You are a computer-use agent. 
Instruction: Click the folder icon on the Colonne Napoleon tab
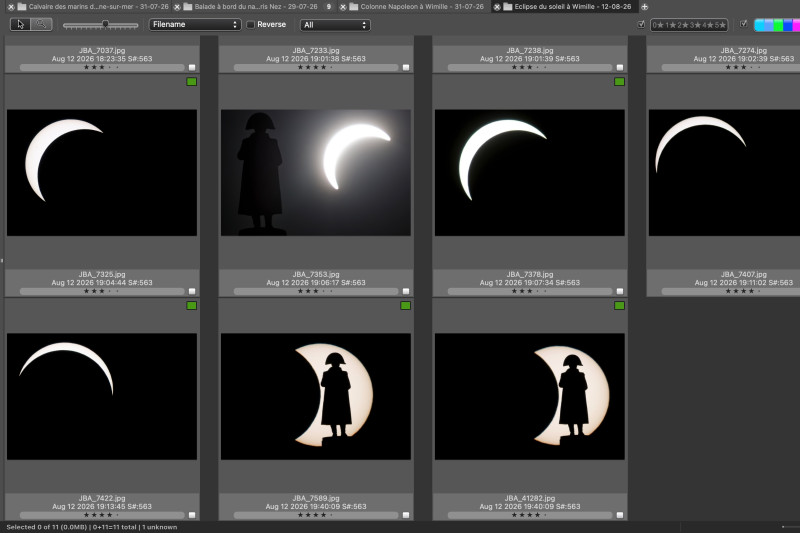[354, 7]
